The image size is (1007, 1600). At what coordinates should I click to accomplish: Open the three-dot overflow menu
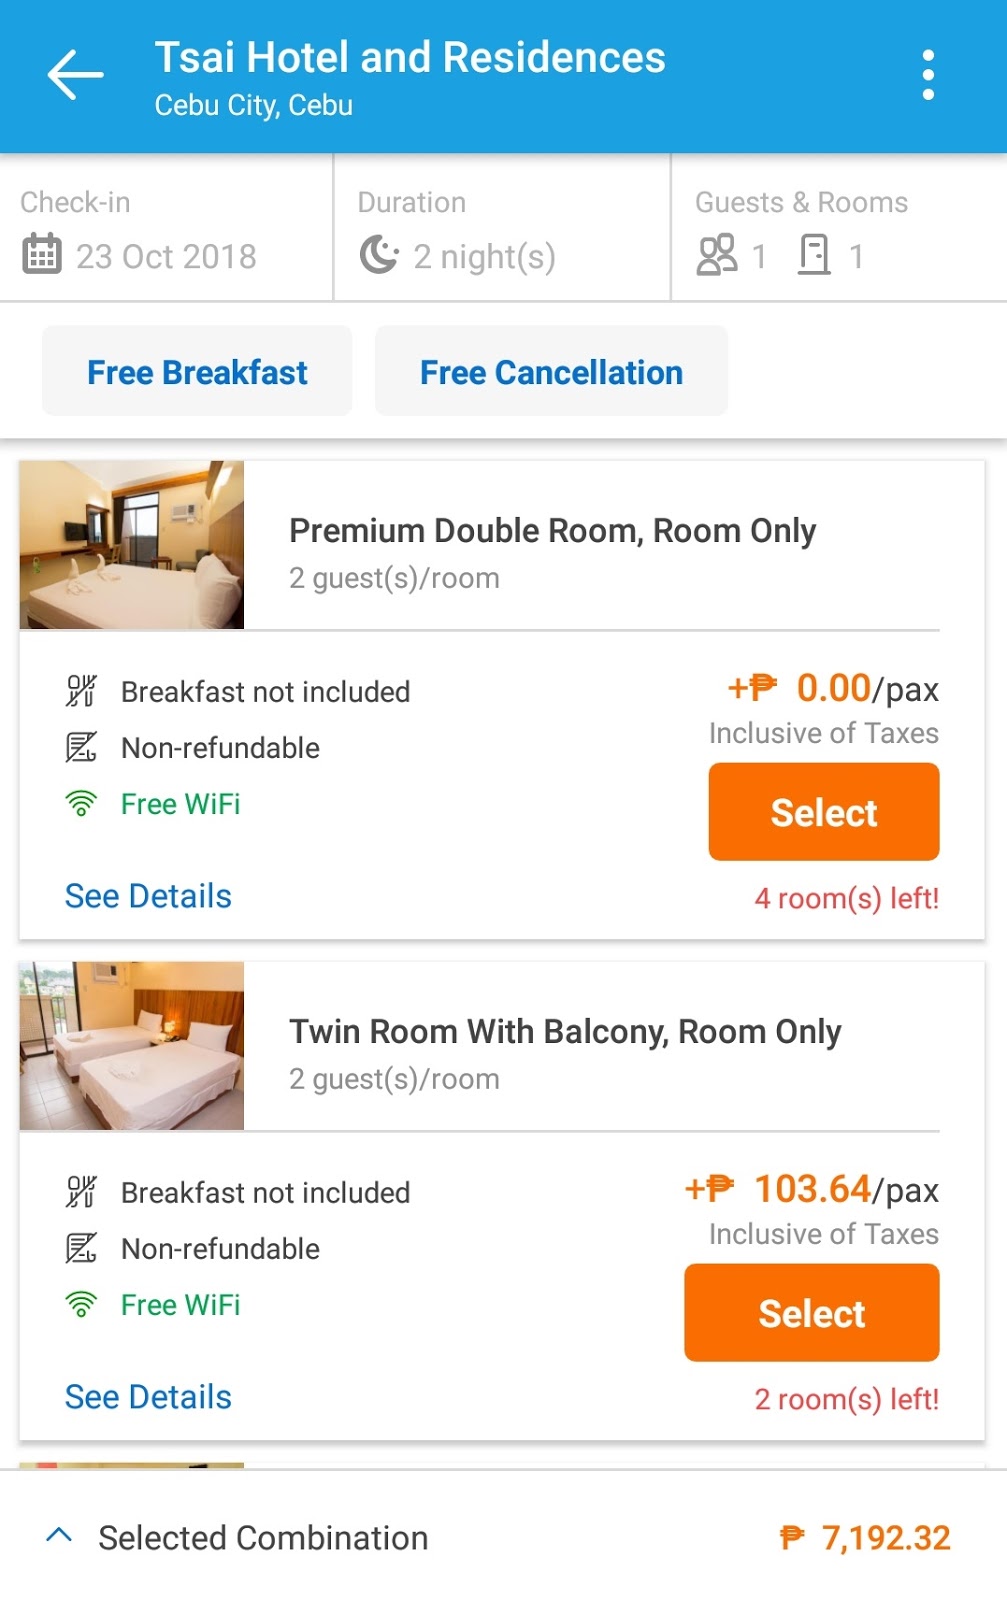click(928, 75)
